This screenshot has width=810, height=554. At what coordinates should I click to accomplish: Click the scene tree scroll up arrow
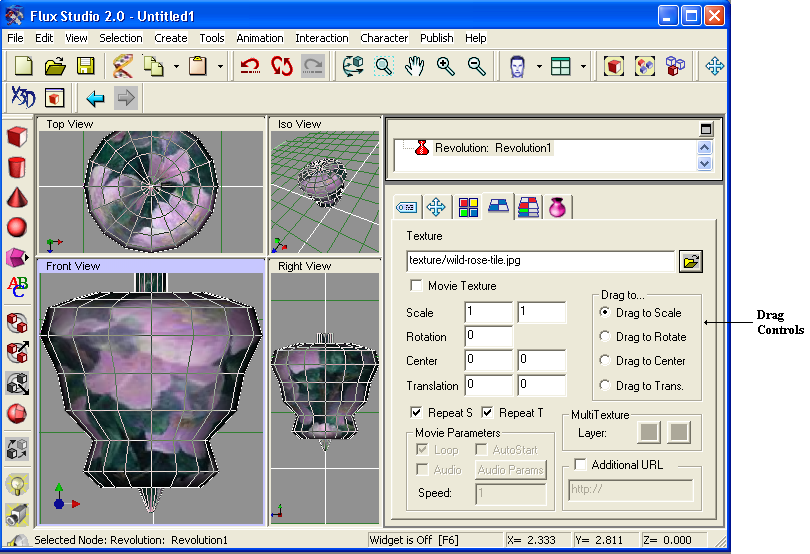coord(705,147)
